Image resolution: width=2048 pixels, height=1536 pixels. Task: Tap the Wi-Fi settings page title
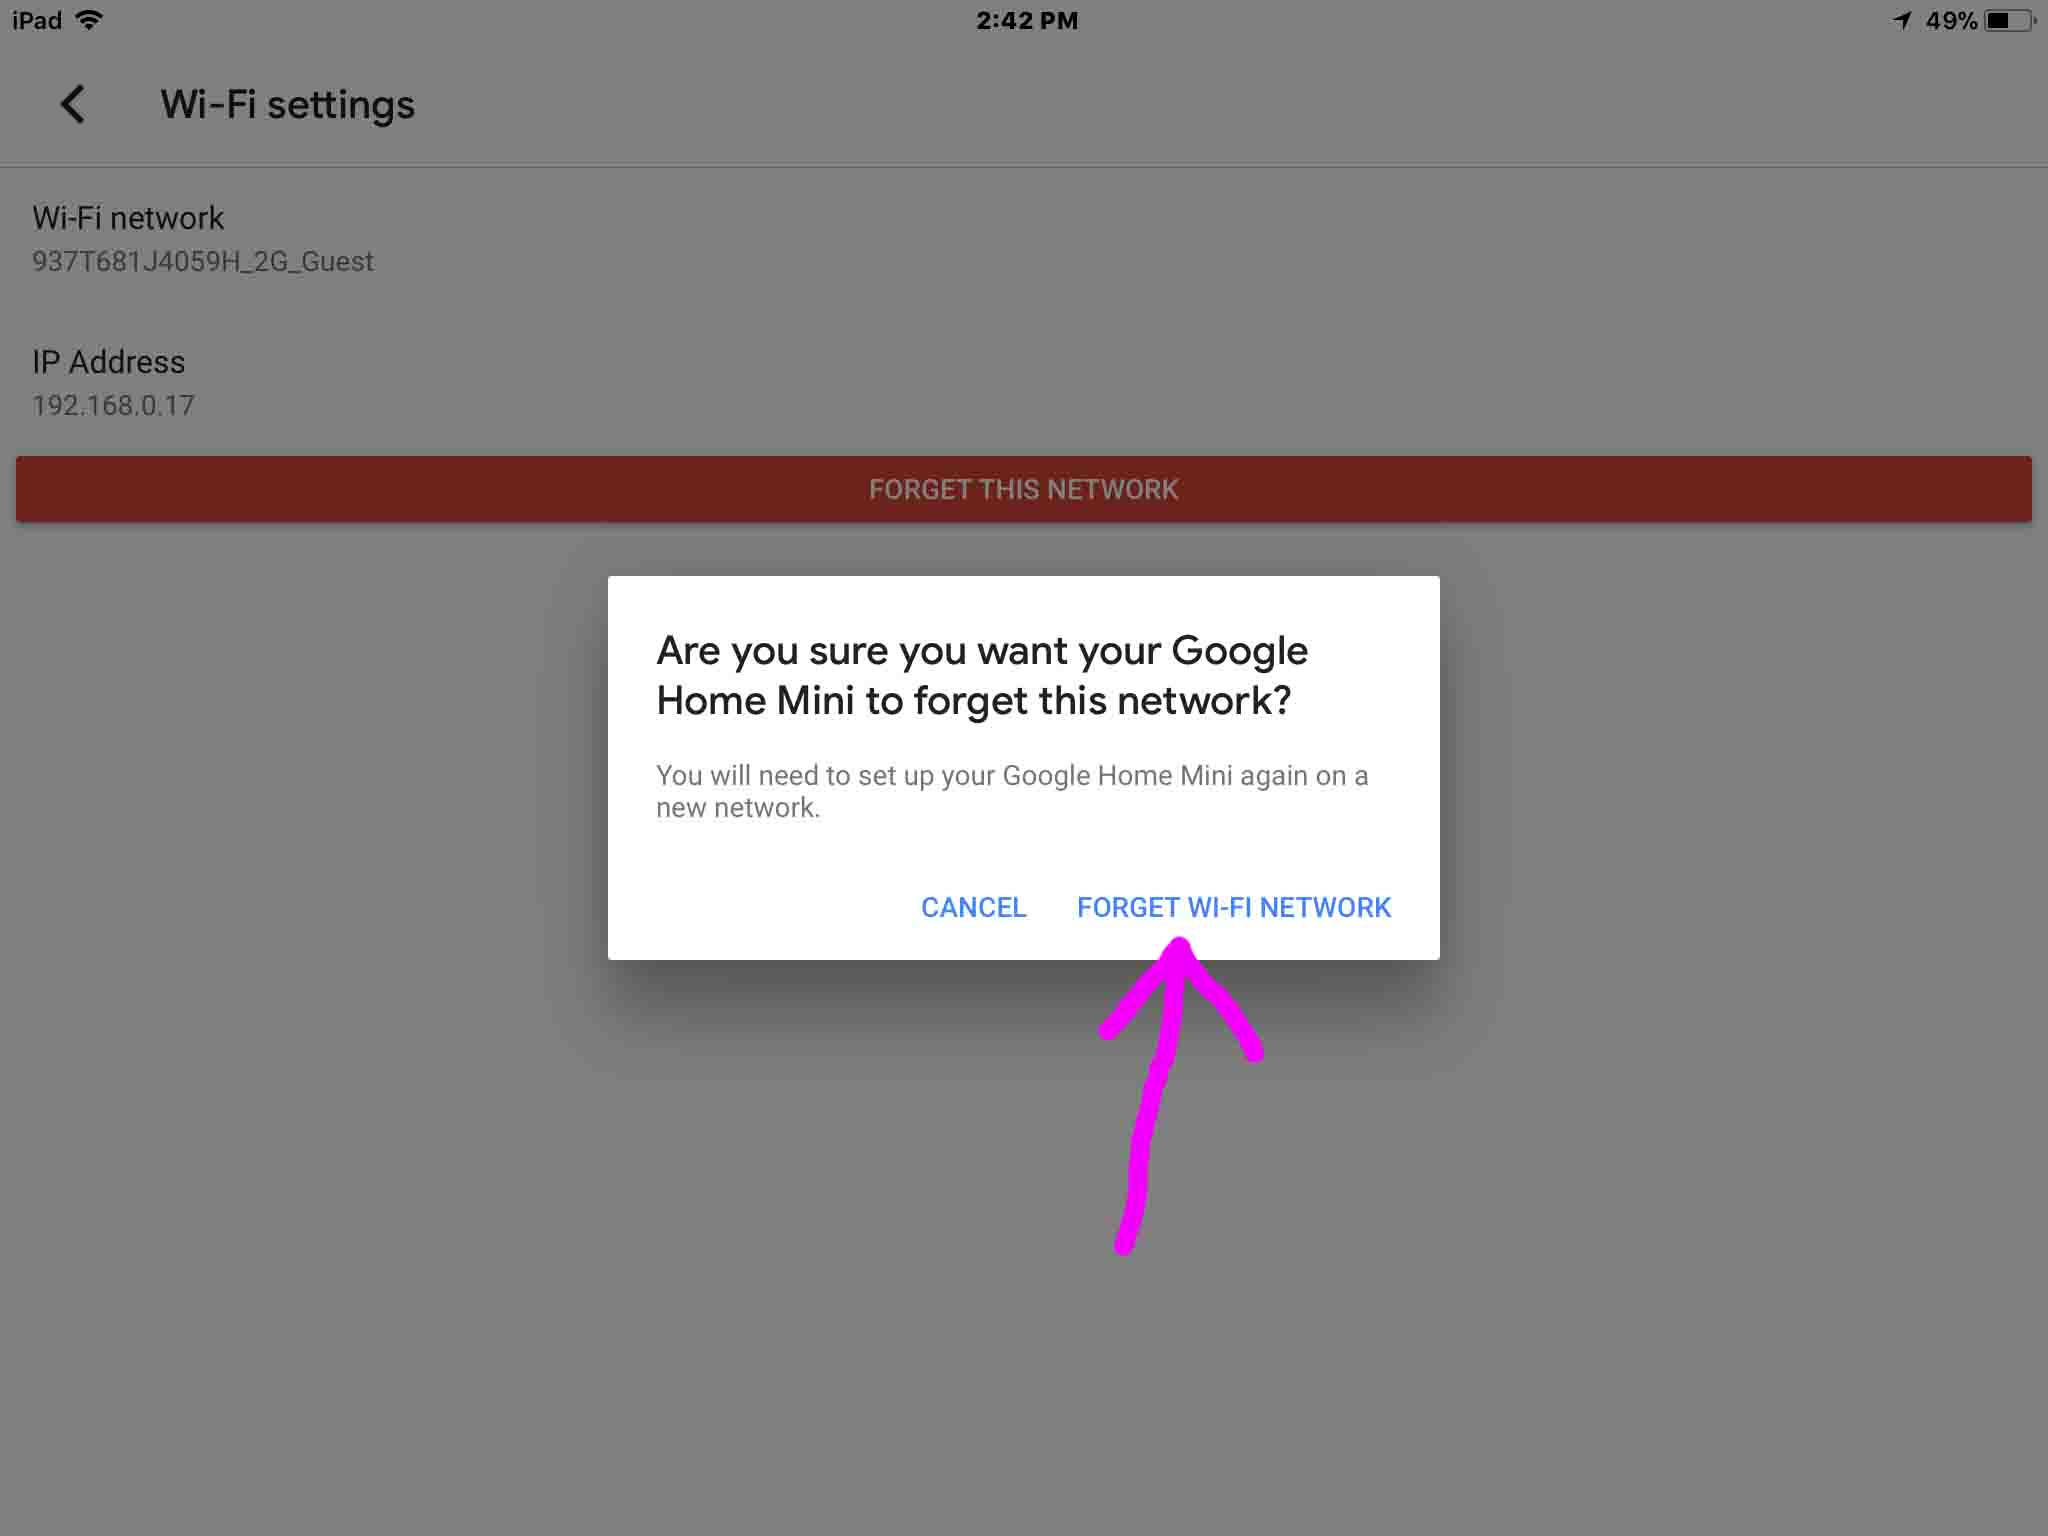click(x=287, y=104)
